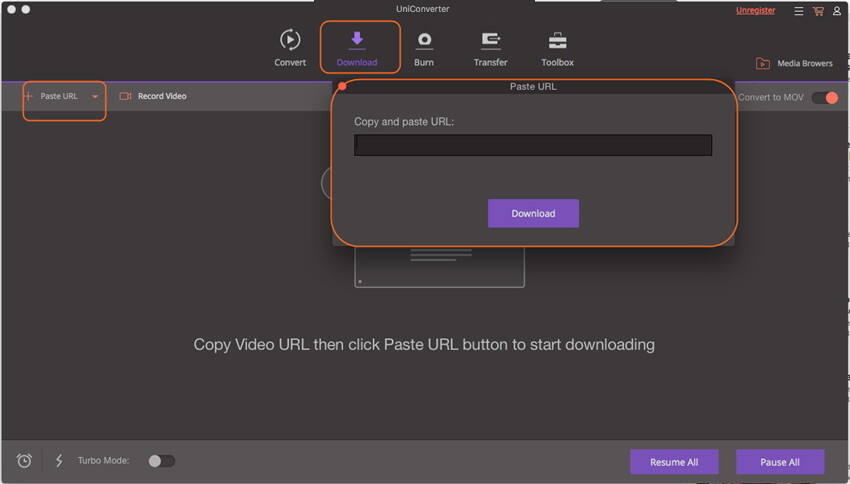This screenshot has height=484, width=850.
Task: Click the Record Video button
Action: (153, 96)
